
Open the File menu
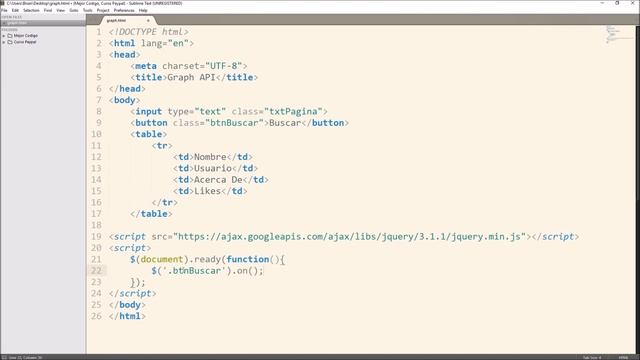[4, 10]
